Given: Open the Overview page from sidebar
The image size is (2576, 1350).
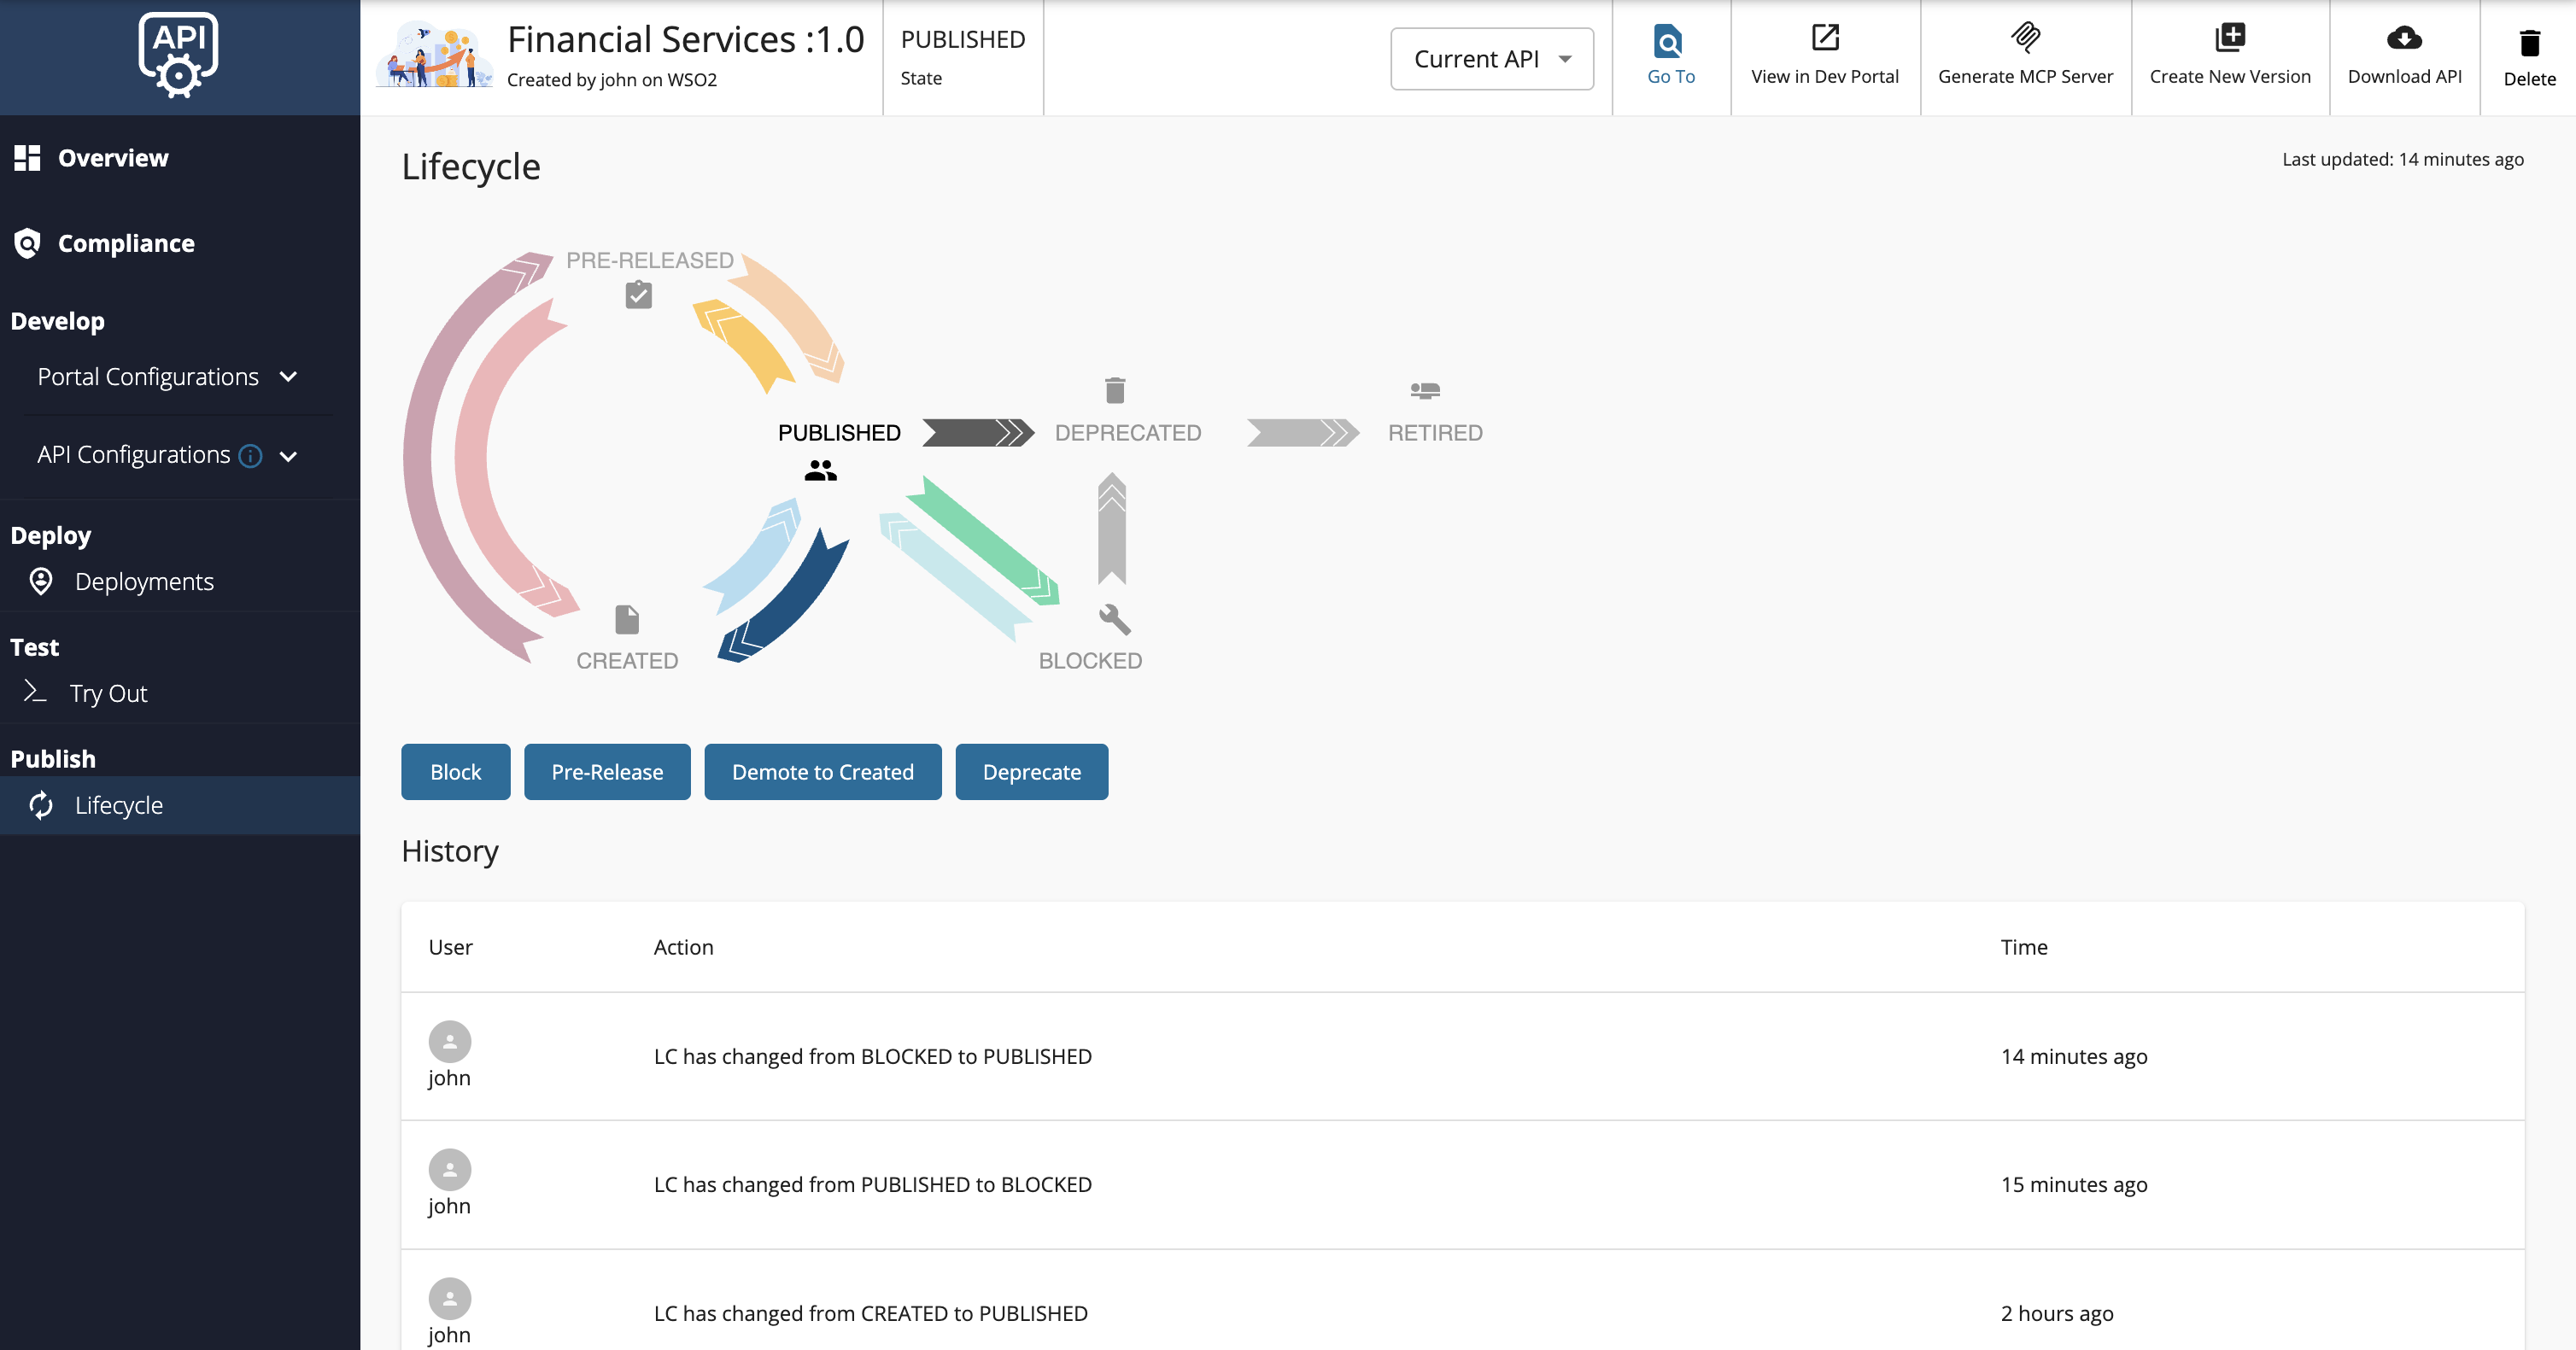Looking at the screenshot, I should click(112, 157).
